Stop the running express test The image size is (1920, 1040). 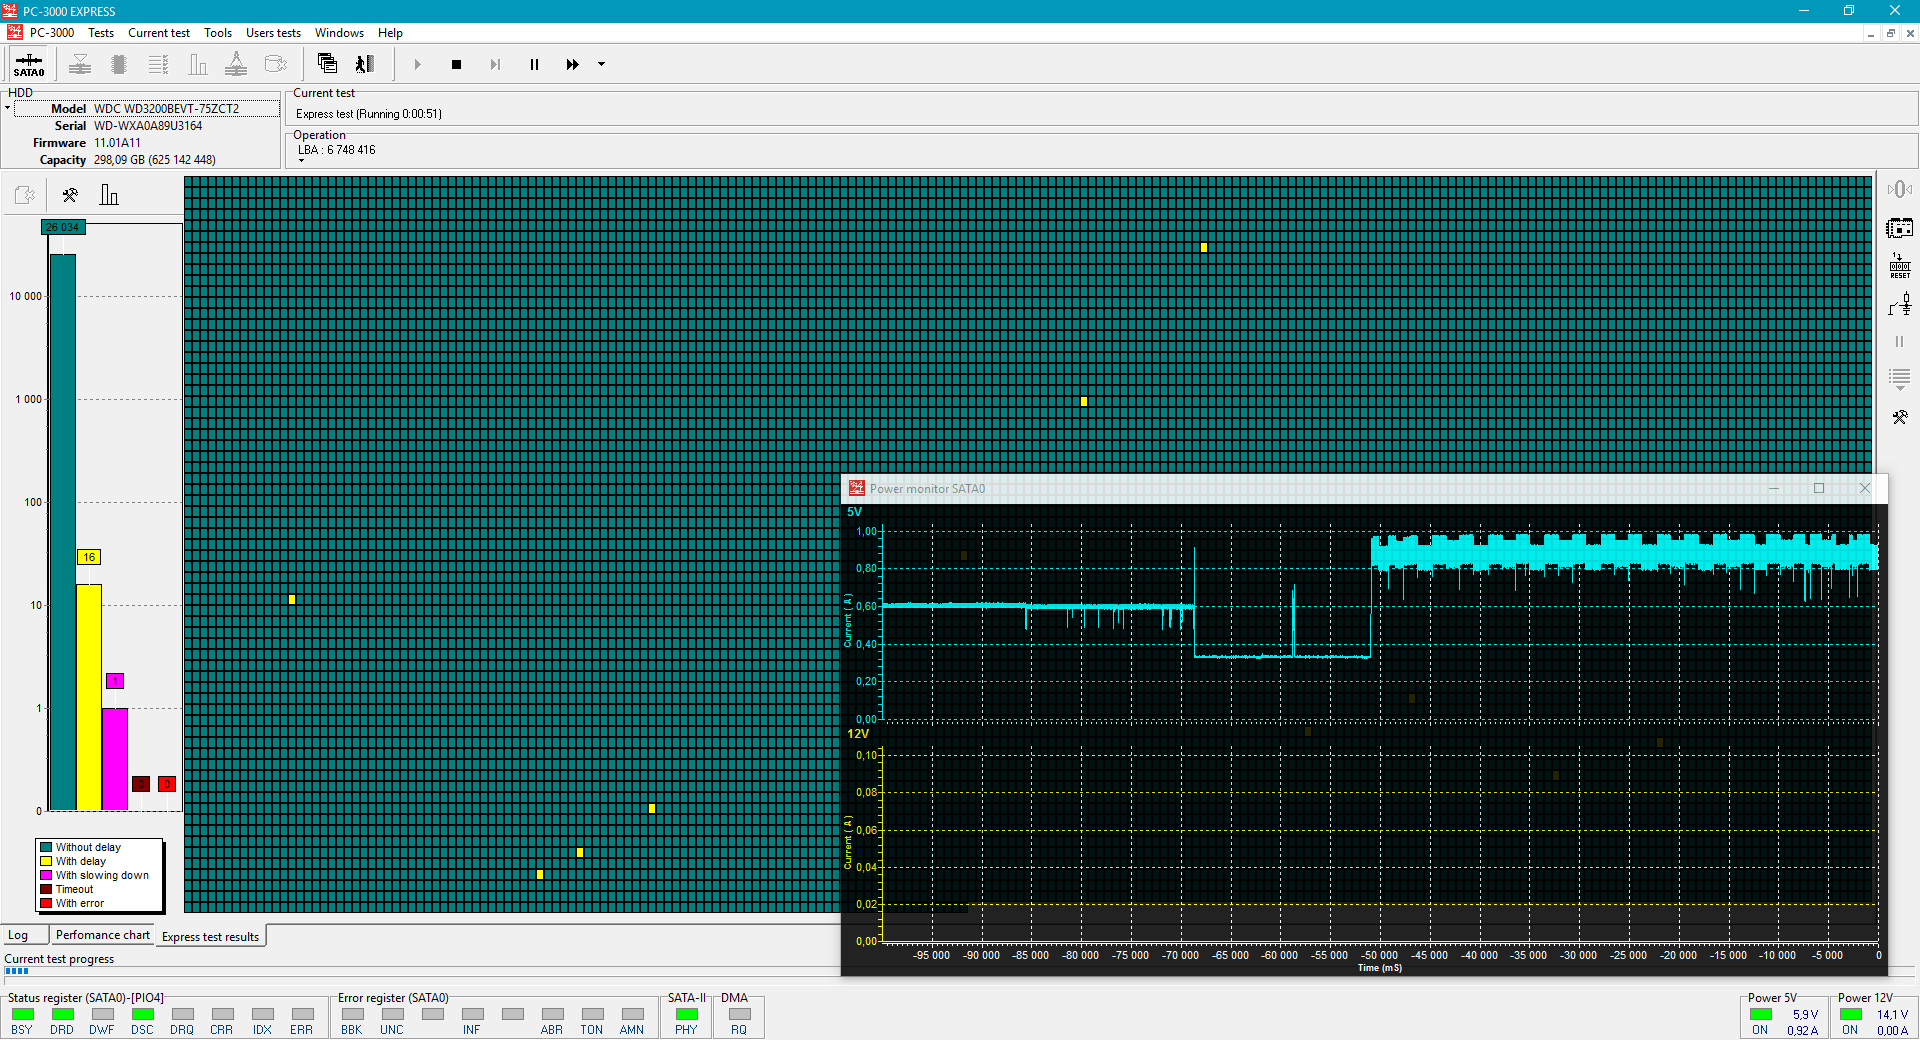click(456, 65)
